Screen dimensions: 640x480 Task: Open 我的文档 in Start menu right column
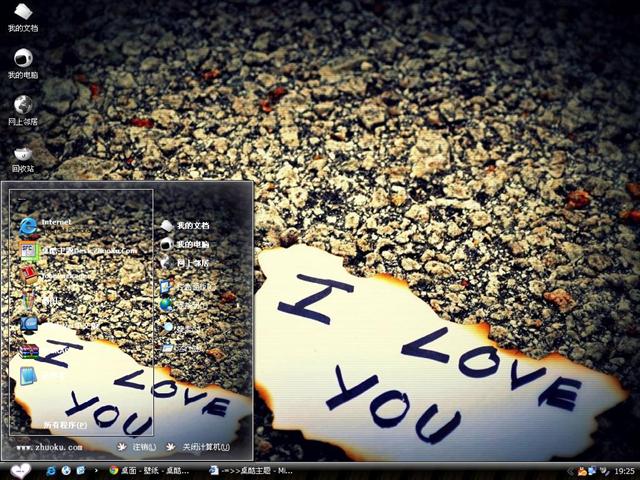click(184, 225)
